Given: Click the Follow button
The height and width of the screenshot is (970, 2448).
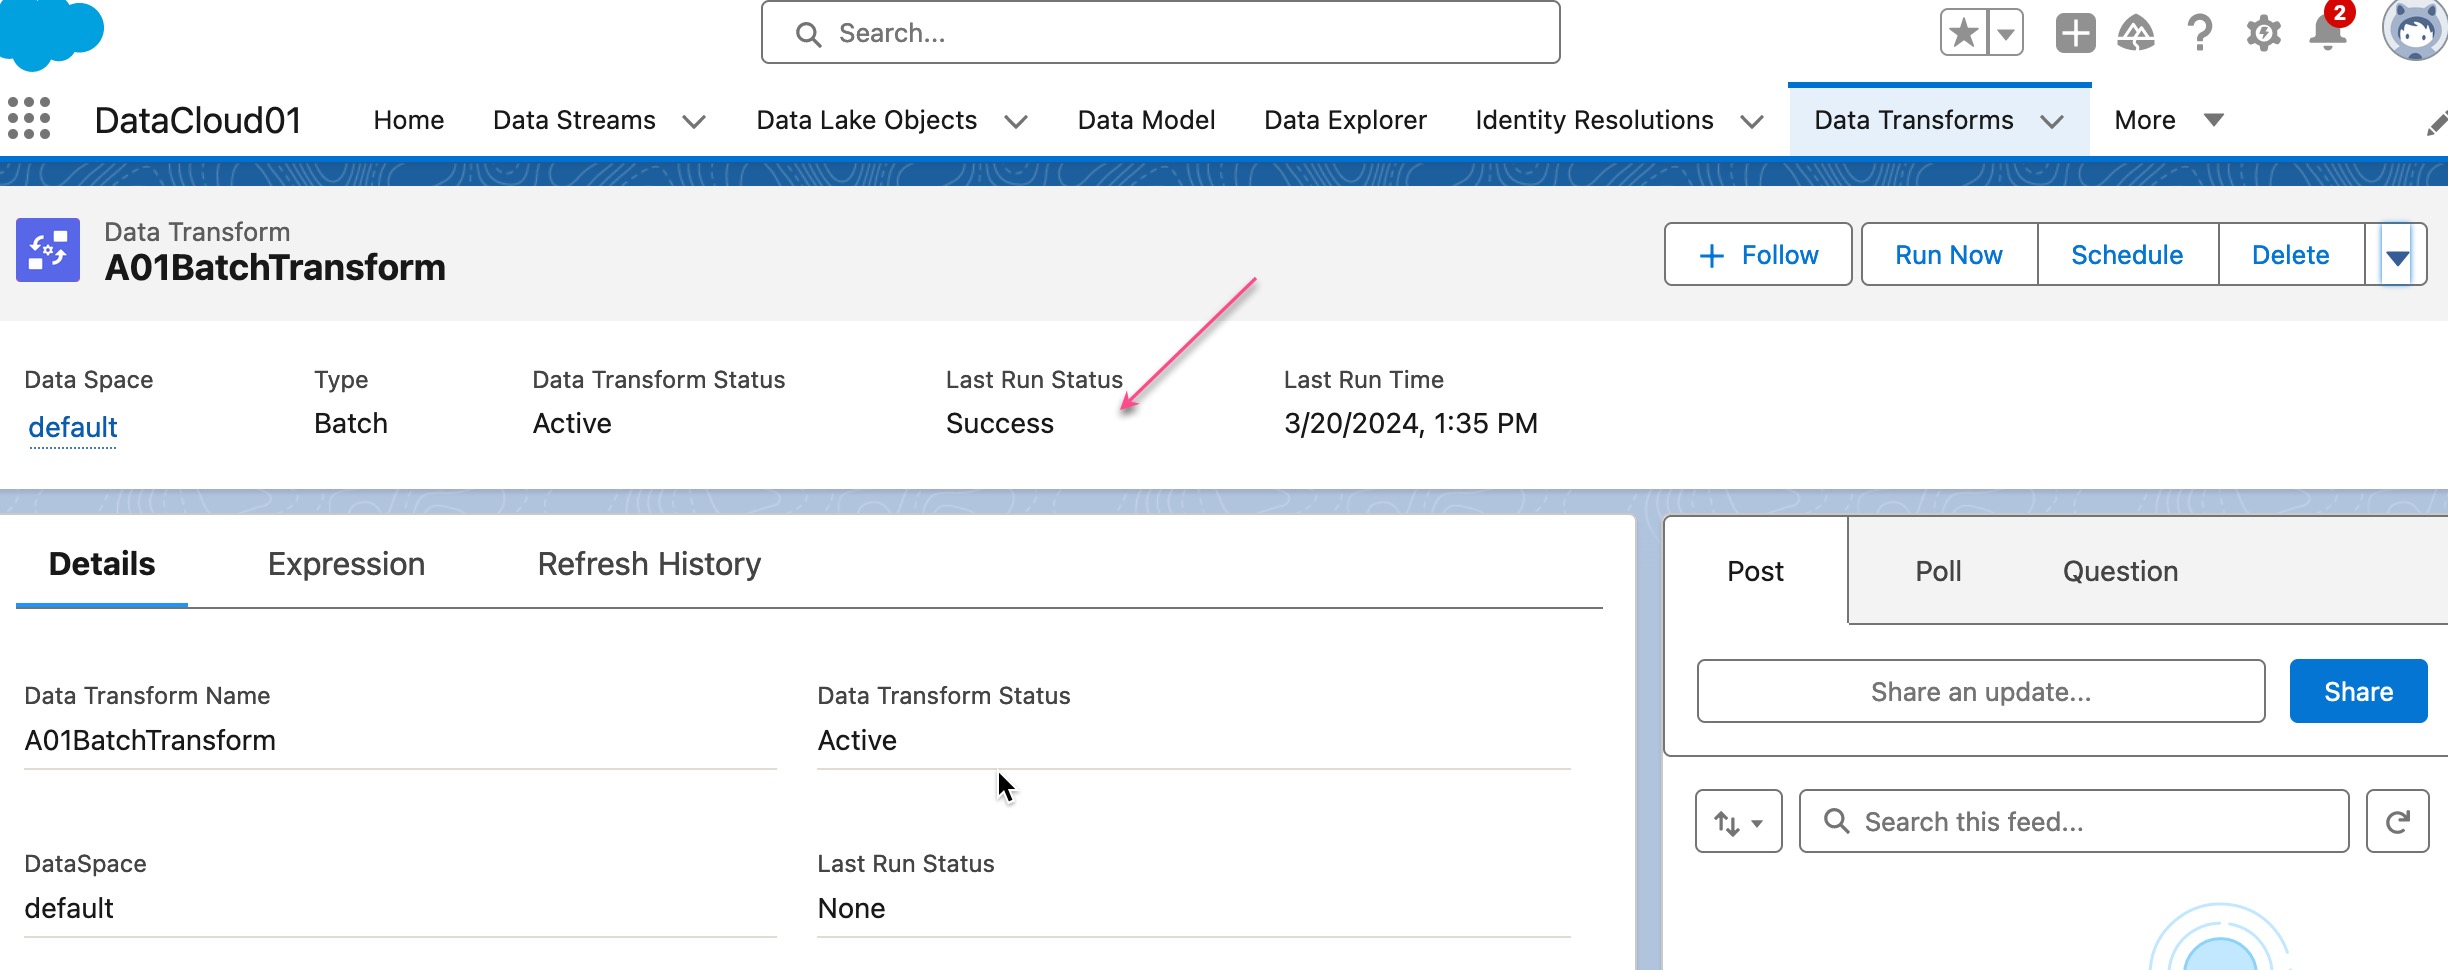Looking at the screenshot, I should click(x=1758, y=254).
